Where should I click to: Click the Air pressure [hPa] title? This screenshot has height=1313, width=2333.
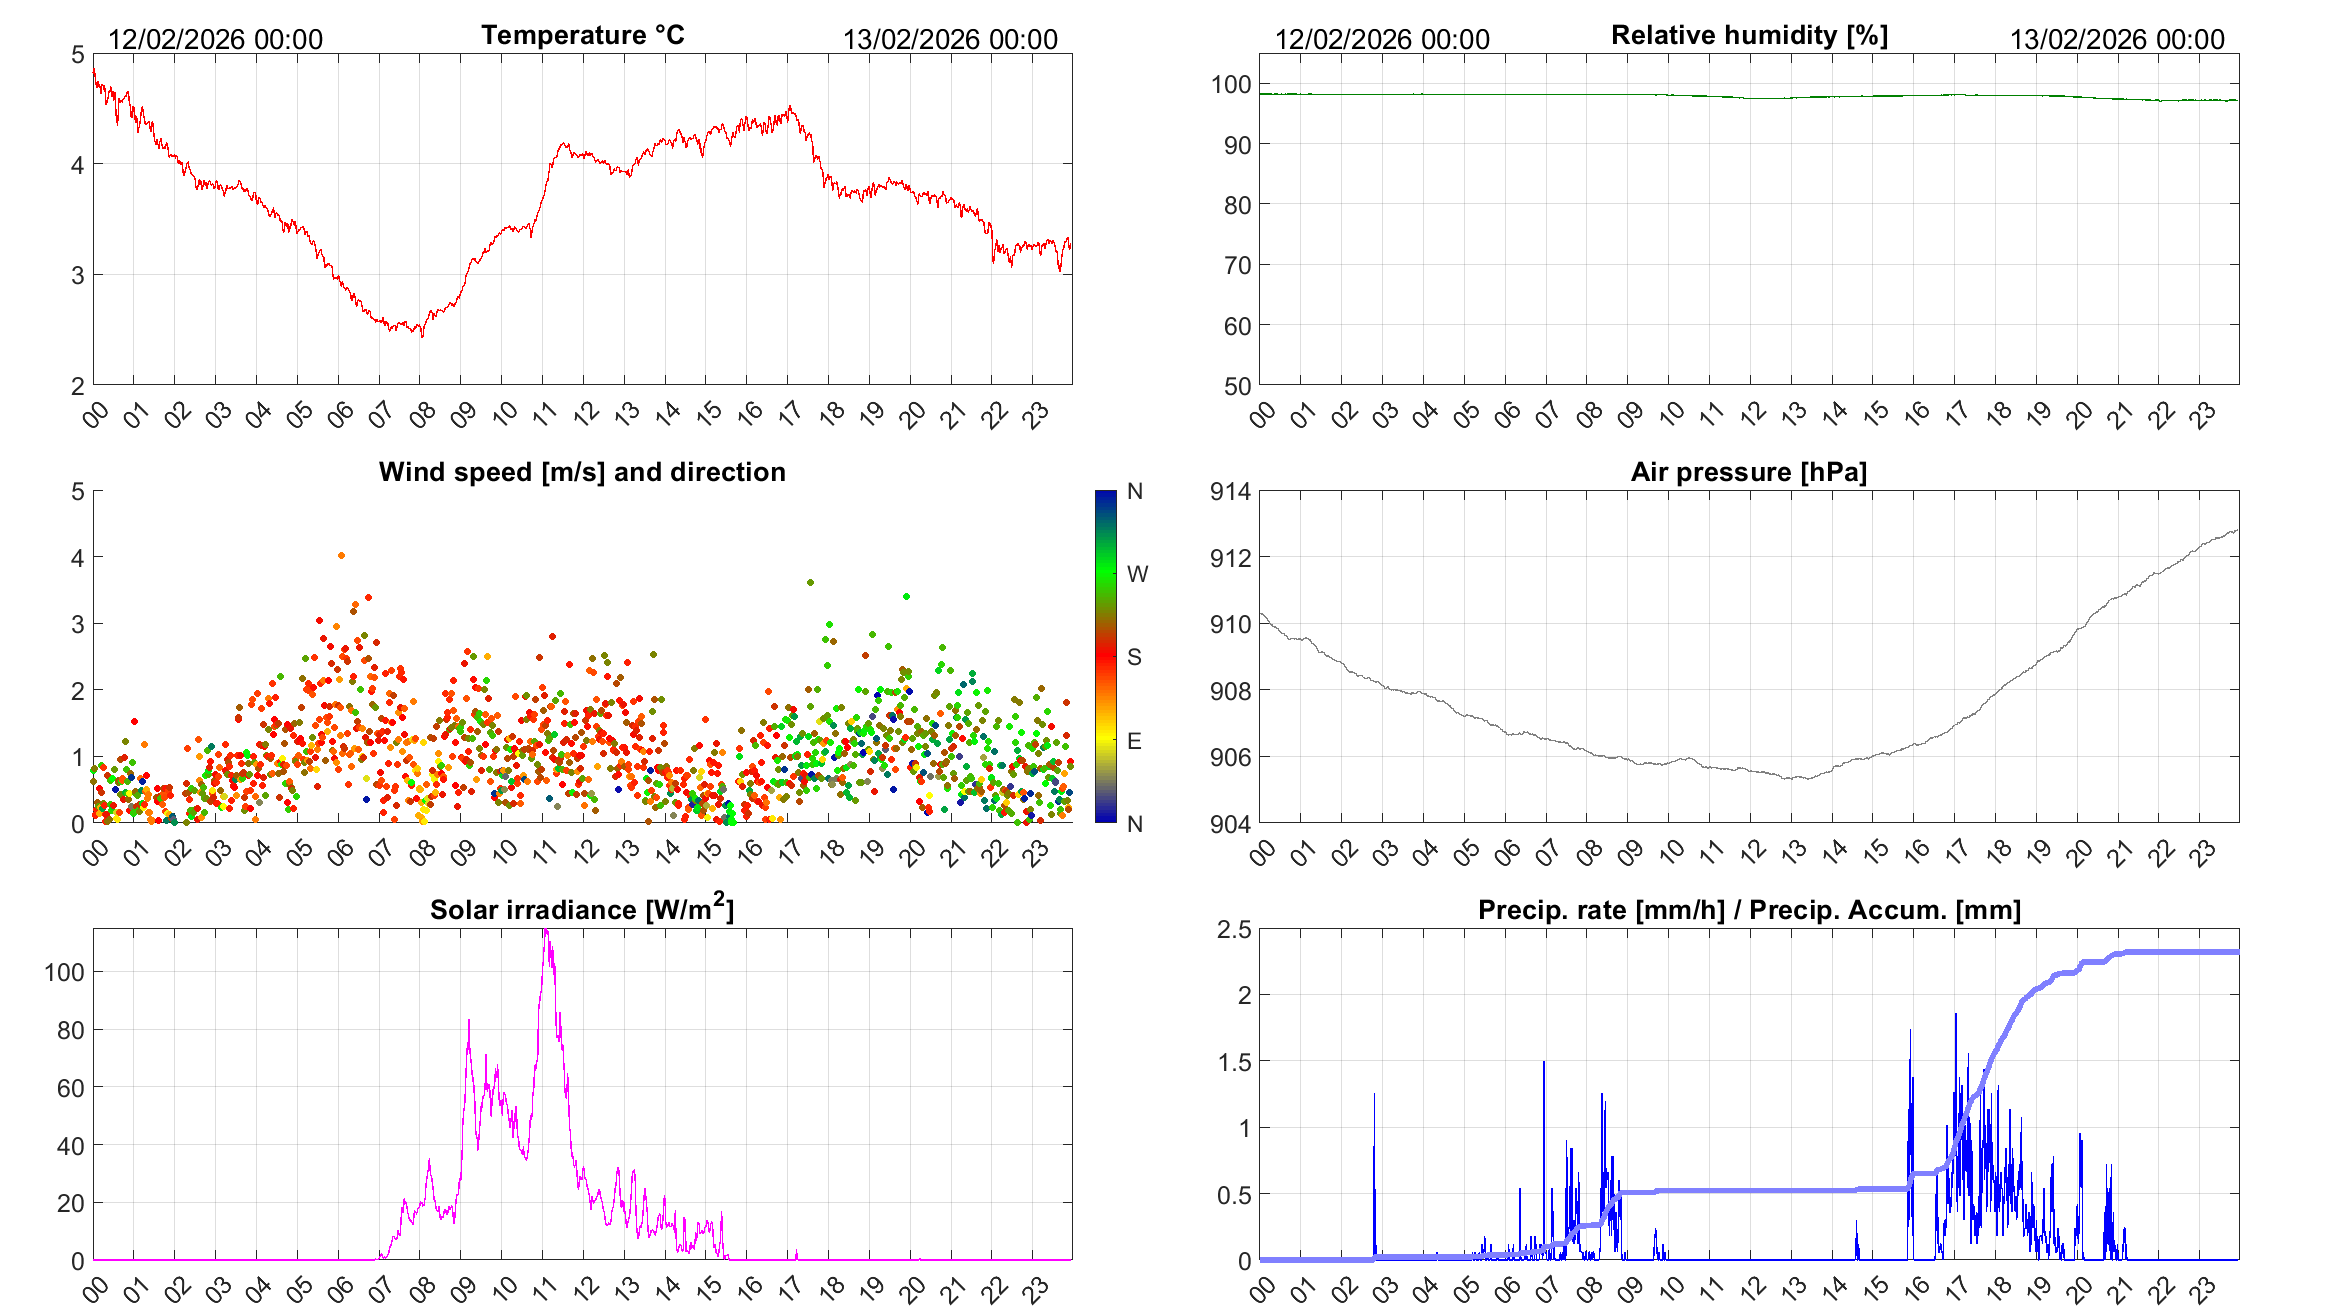pyautogui.click(x=1749, y=472)
